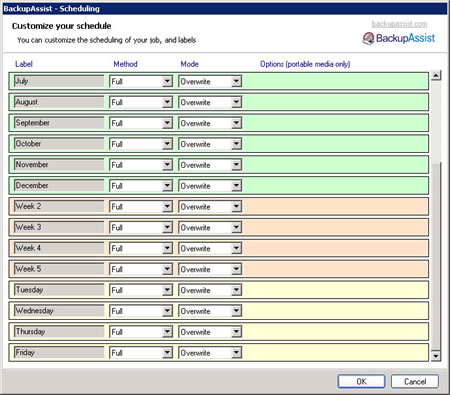
Task: Open the Mode dropdown for December
Action: tap(210, 186)
